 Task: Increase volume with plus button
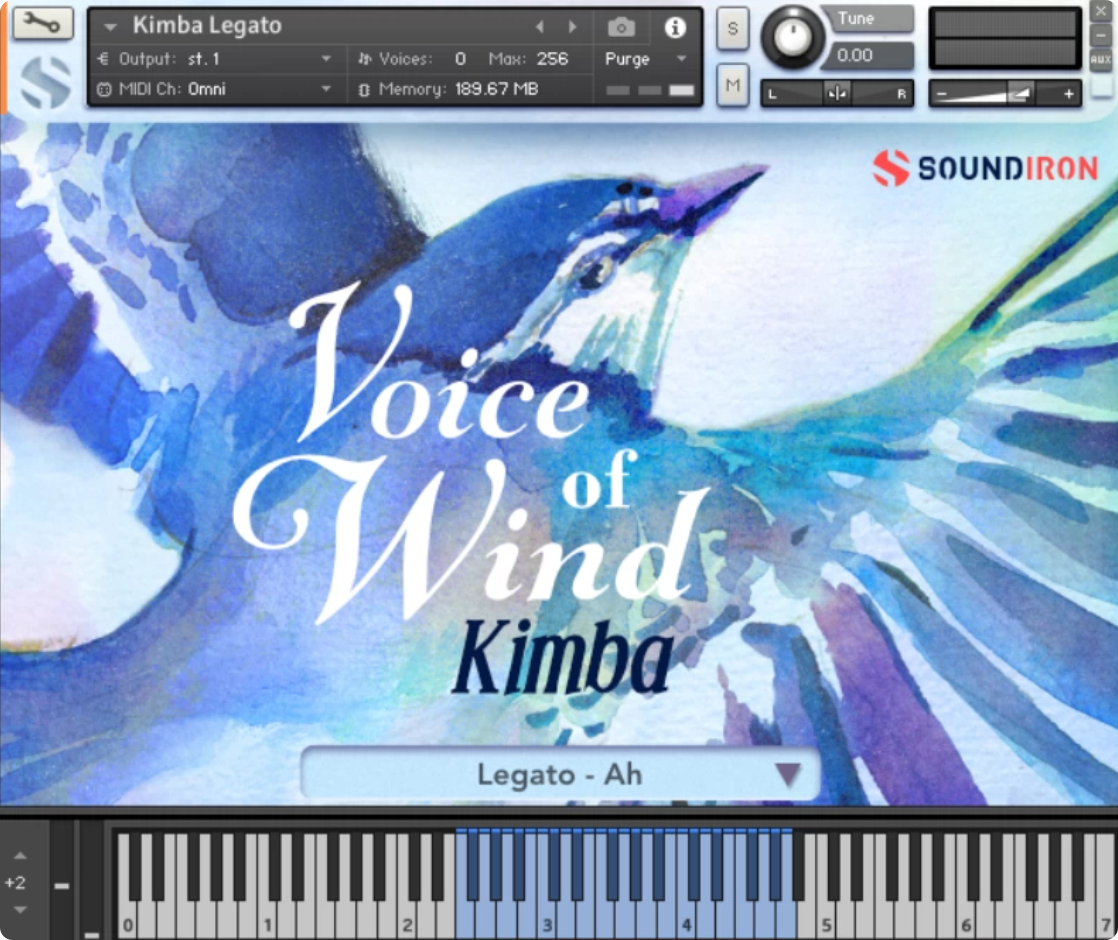(x=1068, y=93)
